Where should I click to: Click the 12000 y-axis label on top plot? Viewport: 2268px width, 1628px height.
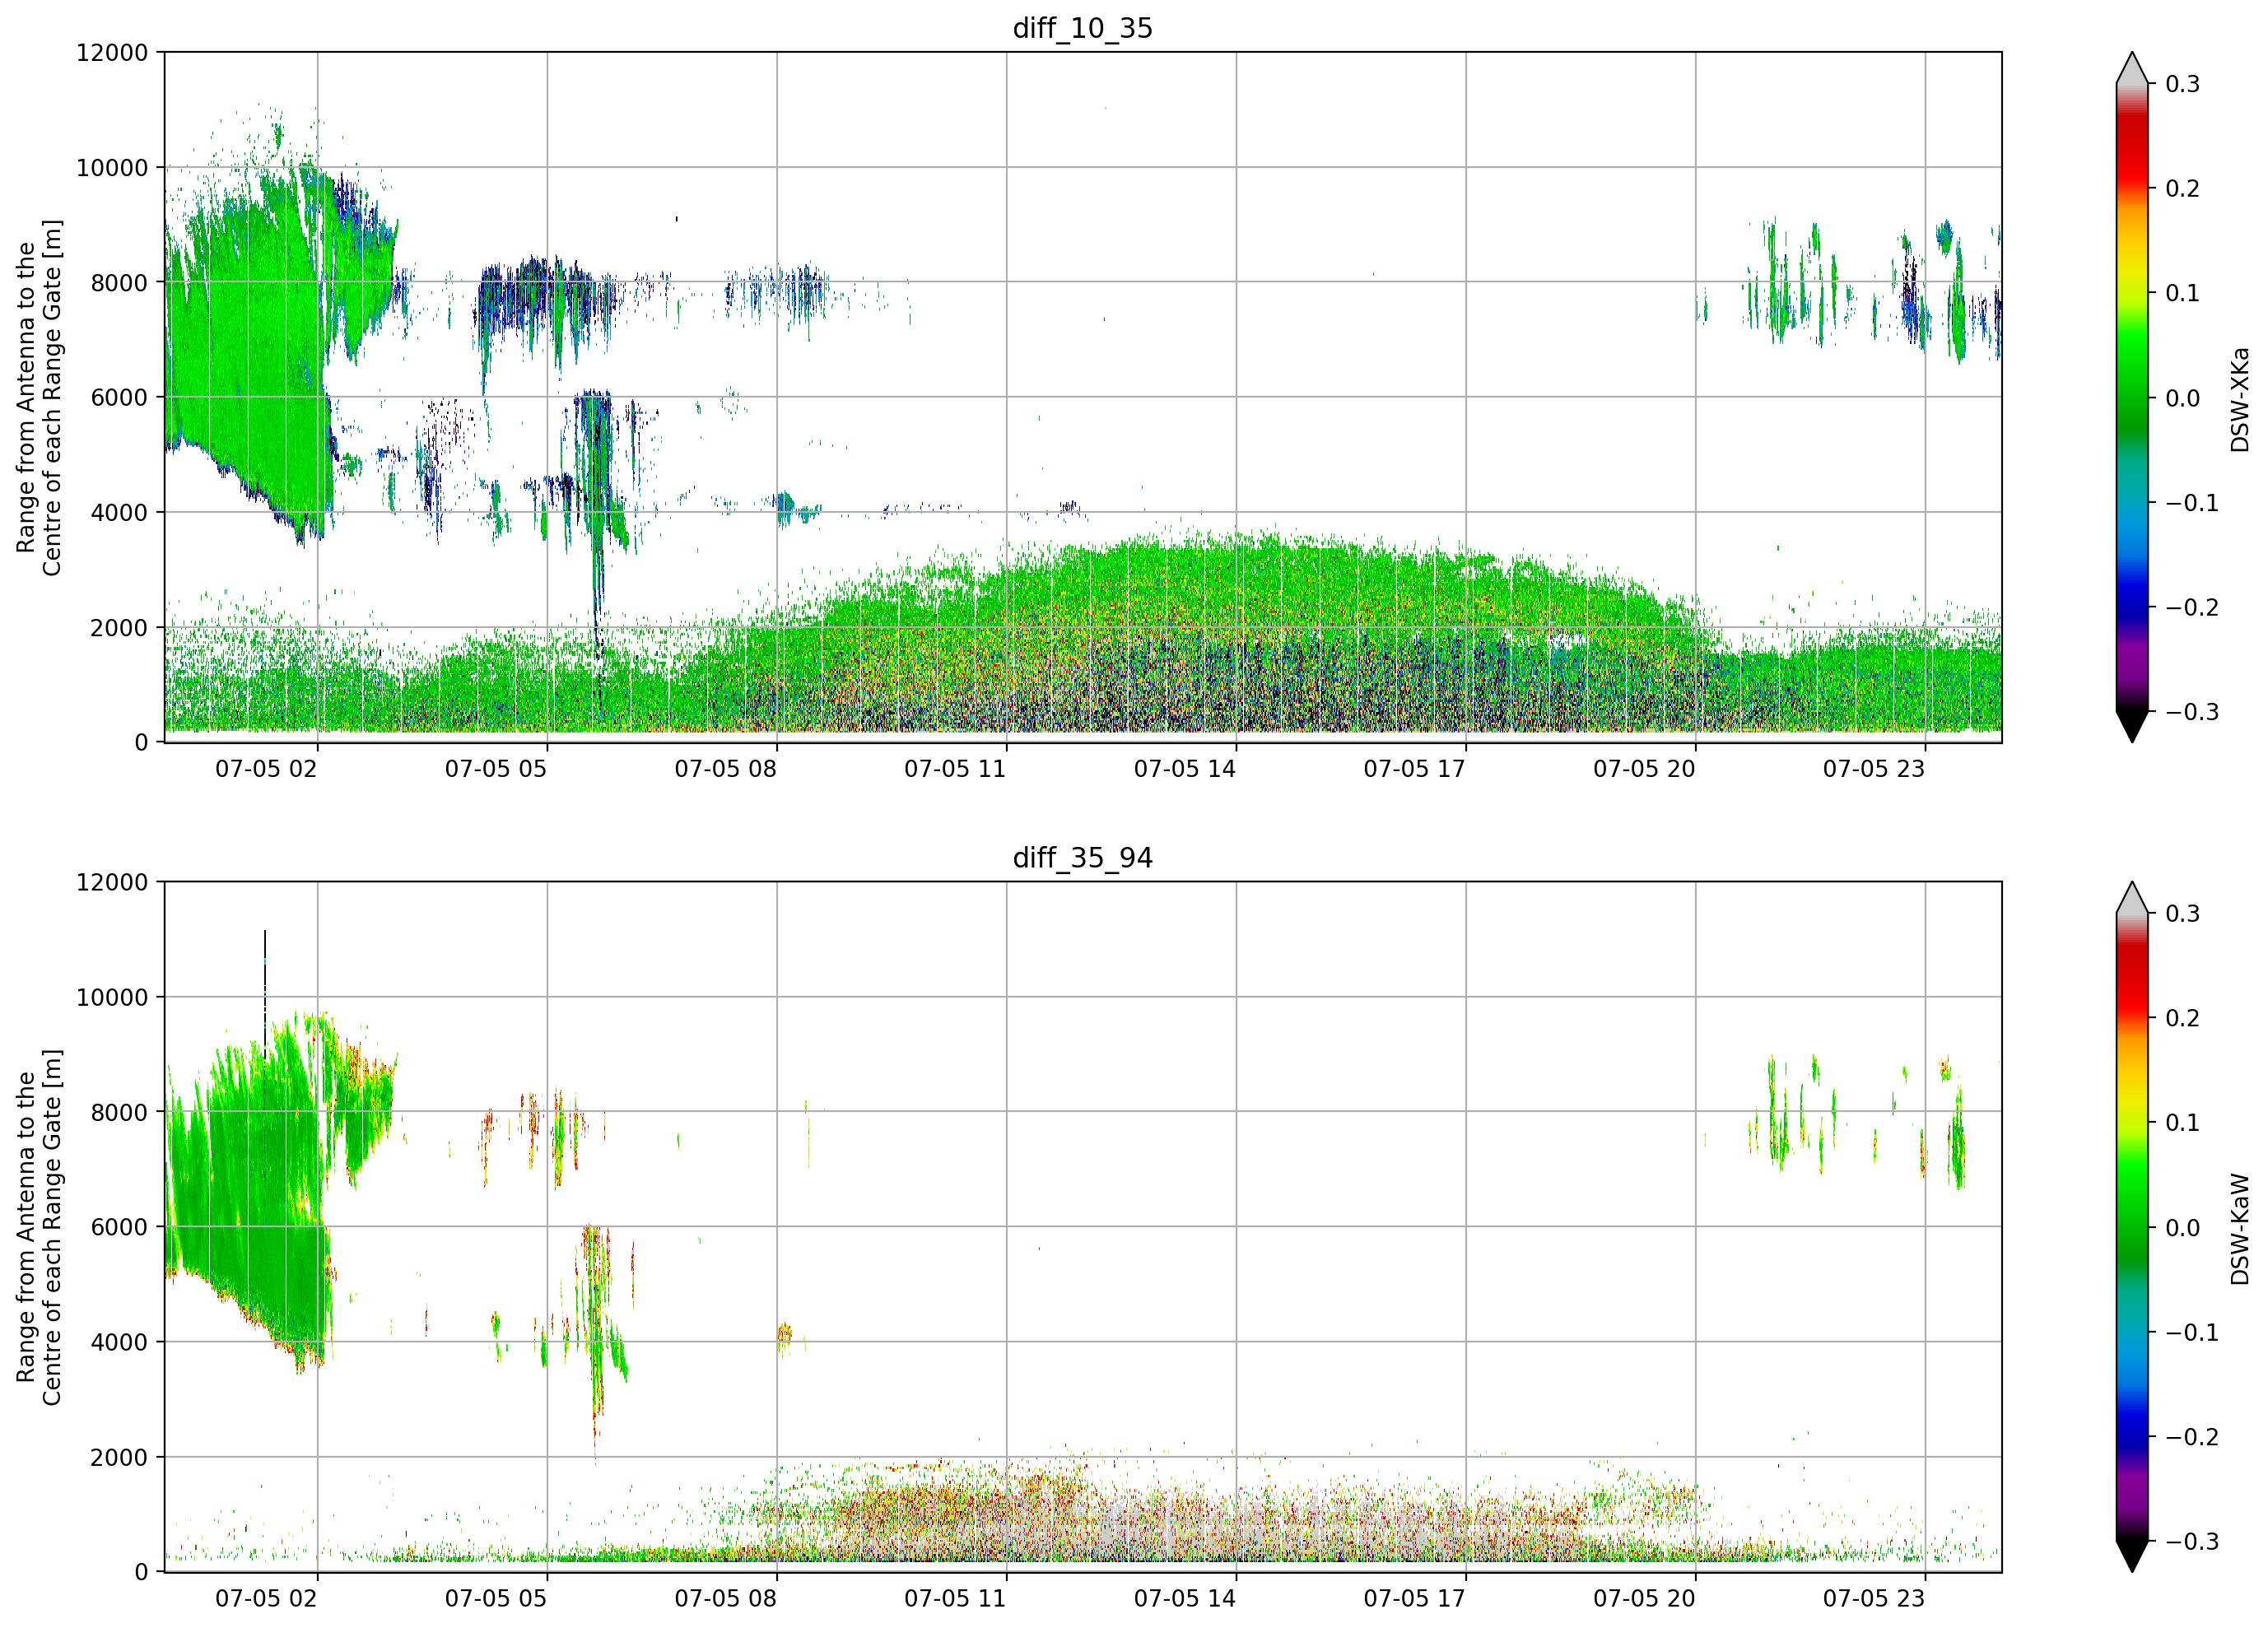point(112,53)
